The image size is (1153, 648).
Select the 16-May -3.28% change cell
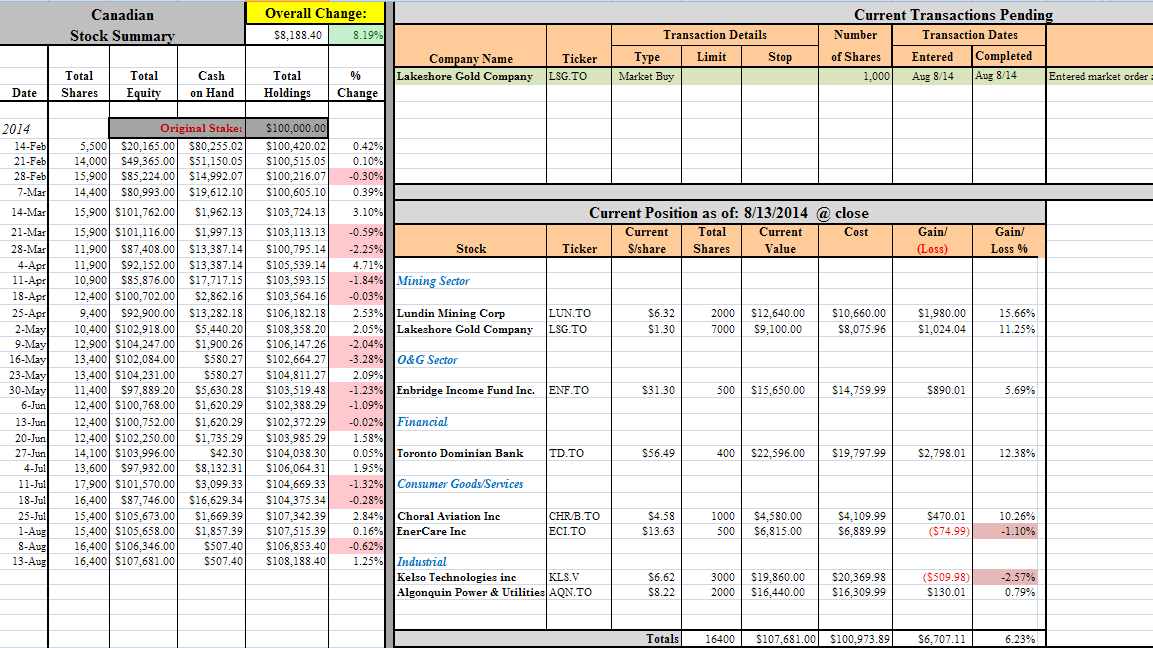(357, 360)
